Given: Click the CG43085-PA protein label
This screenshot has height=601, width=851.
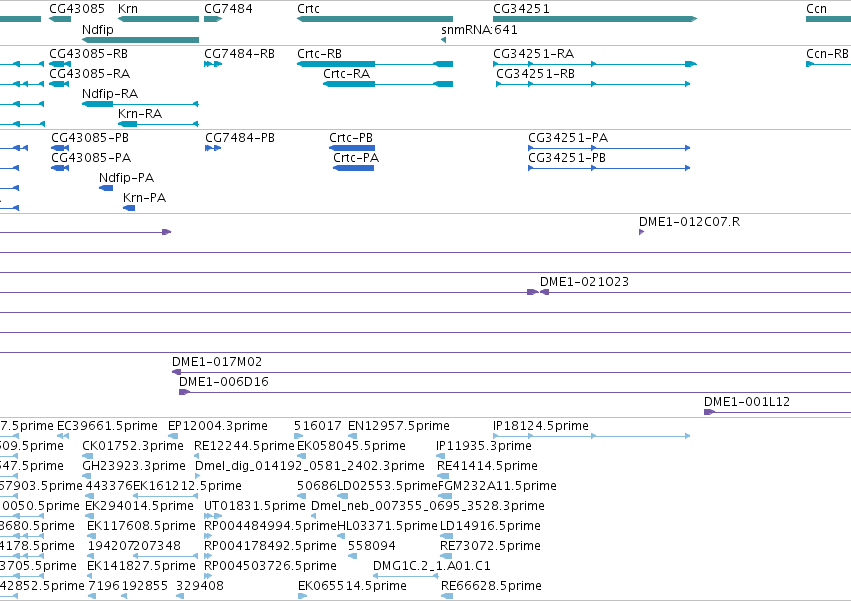Looking at the screenshot, I should (x=91, y=157).
